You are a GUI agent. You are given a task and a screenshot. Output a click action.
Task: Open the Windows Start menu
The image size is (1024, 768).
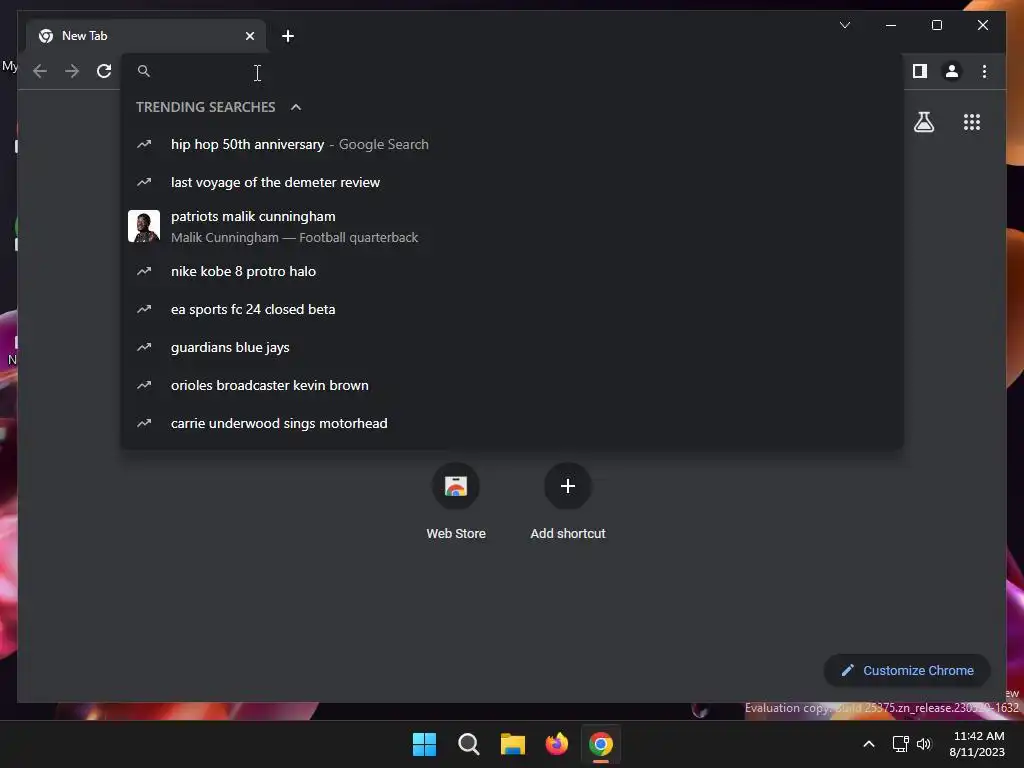[x=424, y=744]
